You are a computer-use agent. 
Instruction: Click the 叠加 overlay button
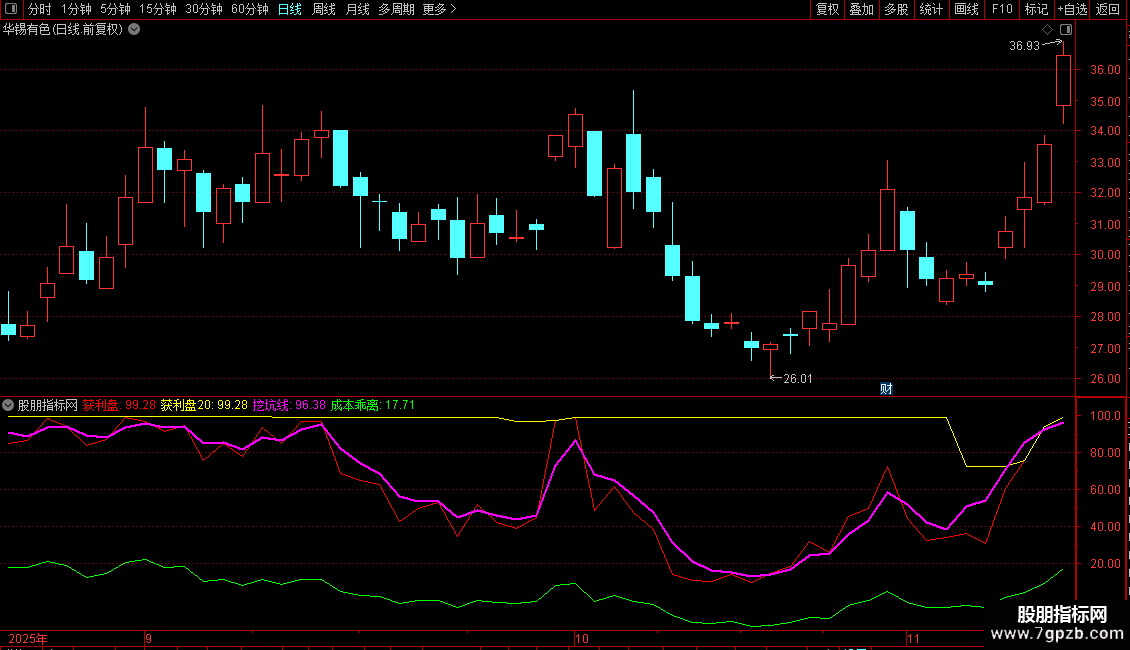click(x=862, y=9)
